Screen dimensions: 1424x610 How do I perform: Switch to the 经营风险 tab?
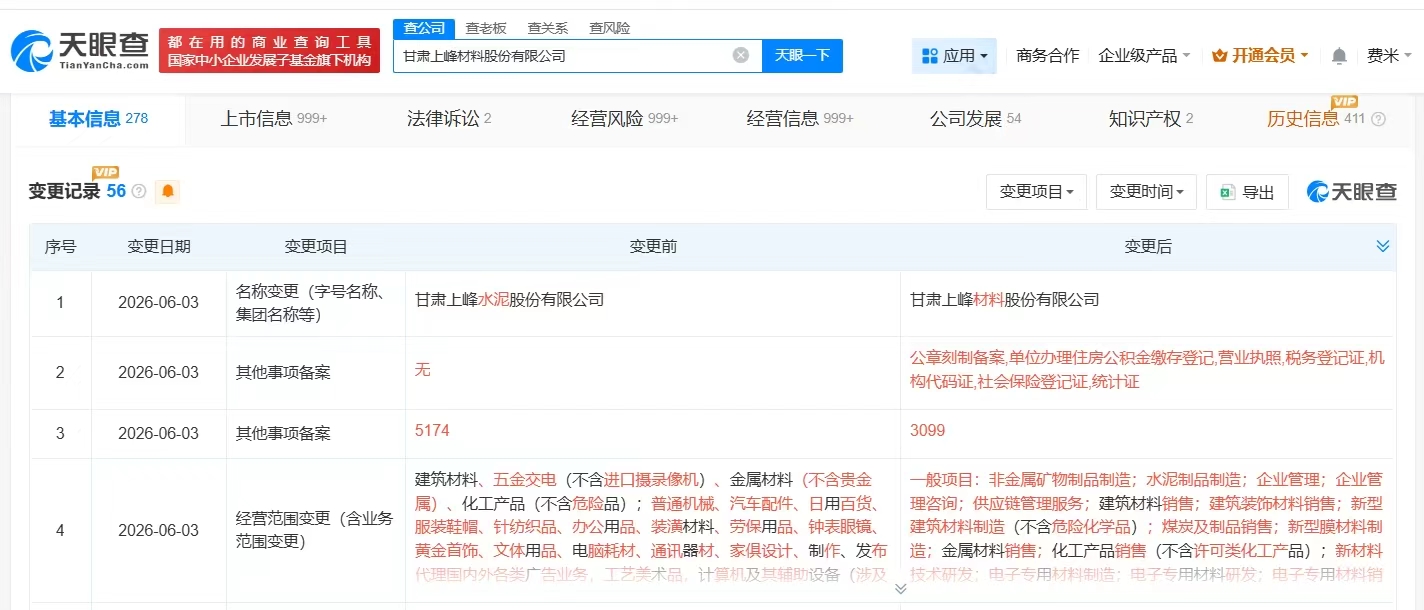625,119
